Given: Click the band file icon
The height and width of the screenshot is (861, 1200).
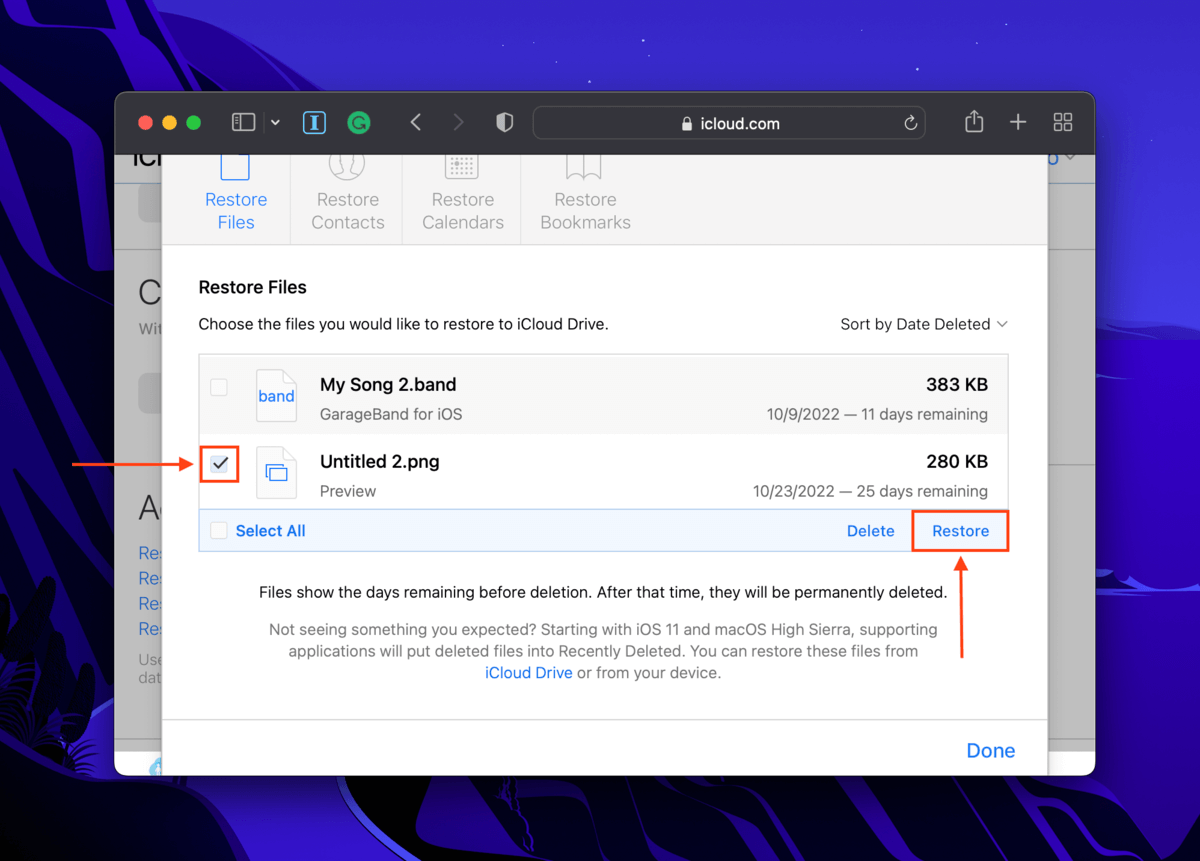Looking at the screenshot, I should tap(276, 396).
